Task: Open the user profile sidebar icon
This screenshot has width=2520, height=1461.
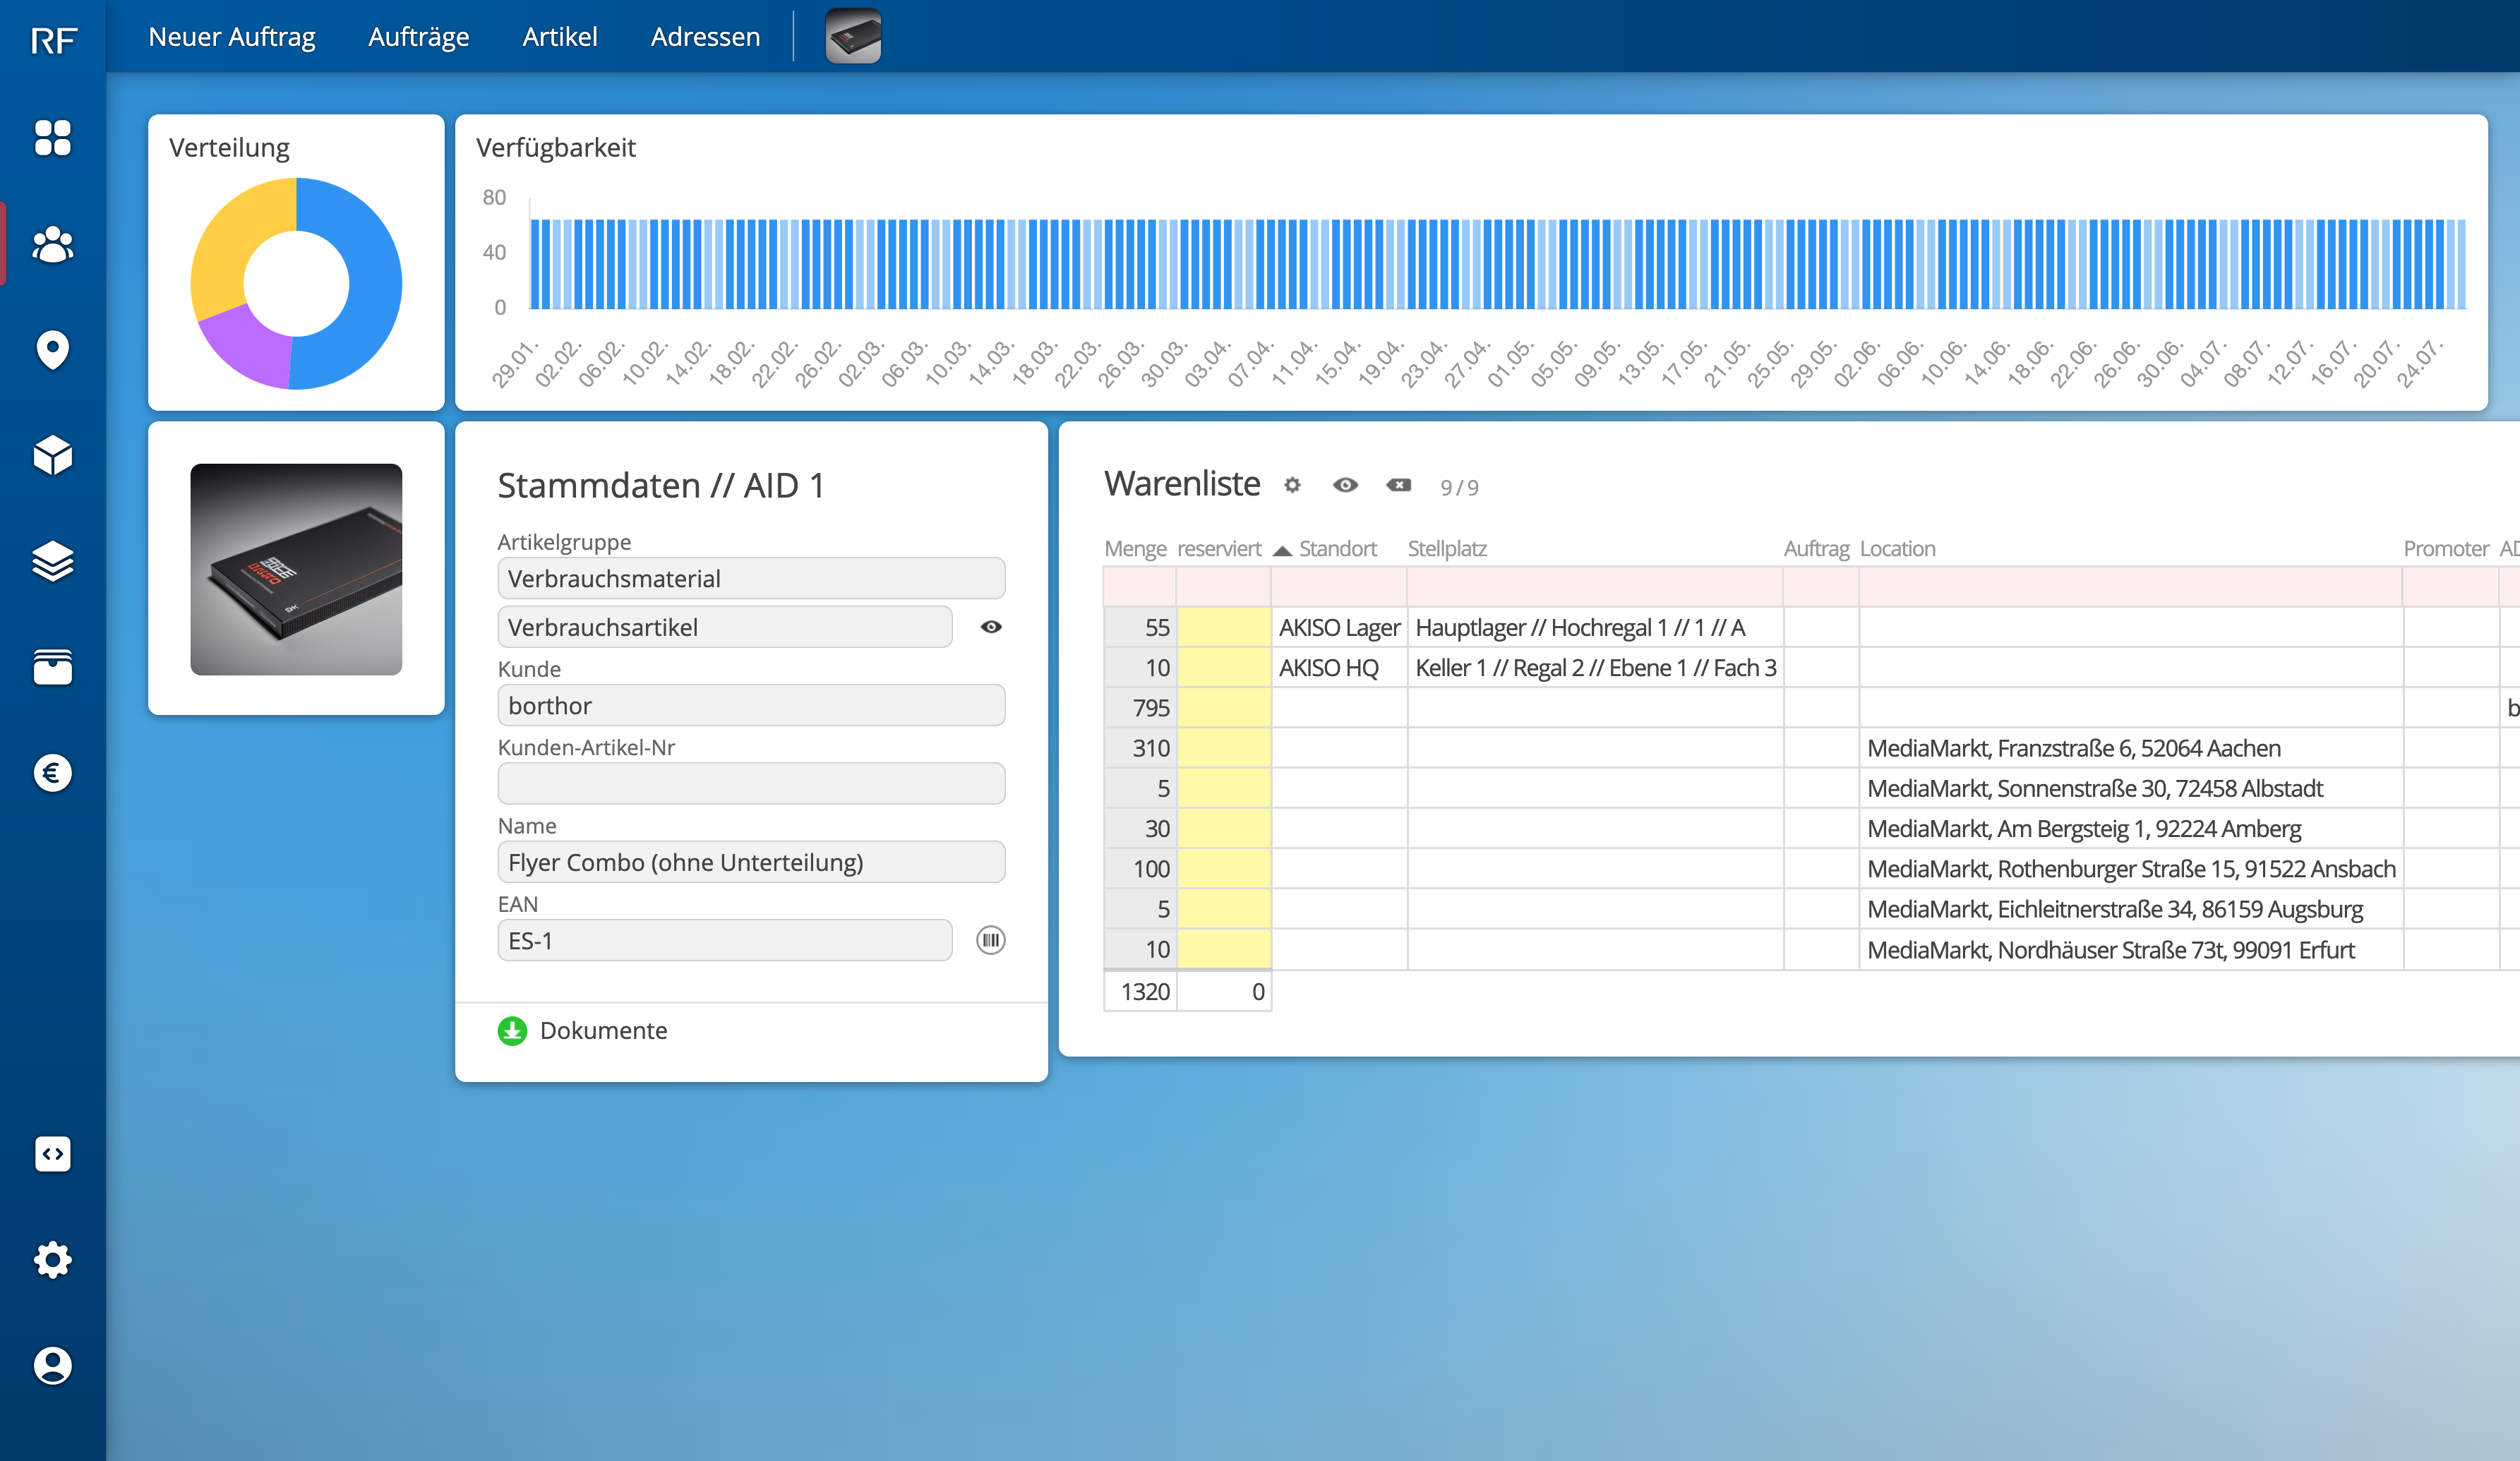Action: (x=52, y=1365)
